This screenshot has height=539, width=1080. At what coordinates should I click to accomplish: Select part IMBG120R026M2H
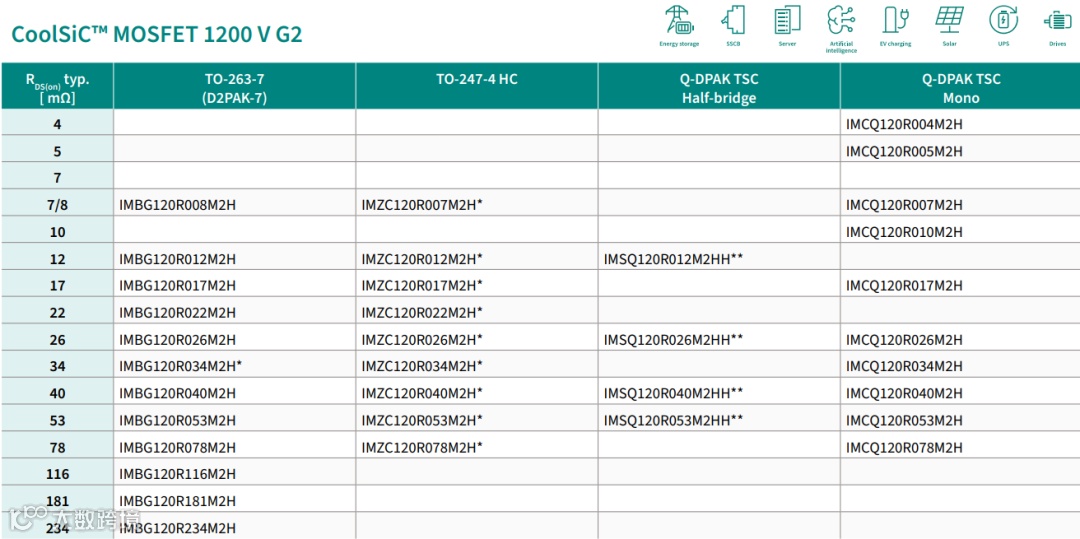[177, 339]
